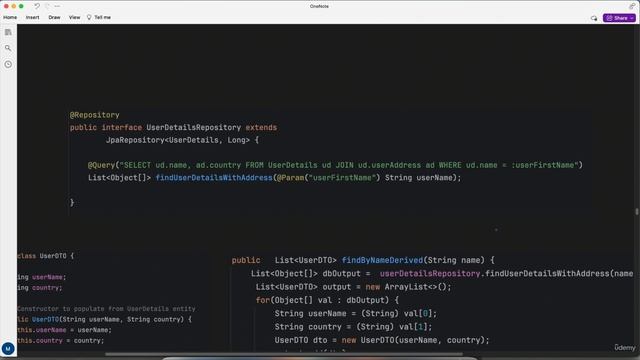Click the 'Constructor to populate' comment
The height and width of the screenshot is (360, 640).
coord(106,309)
